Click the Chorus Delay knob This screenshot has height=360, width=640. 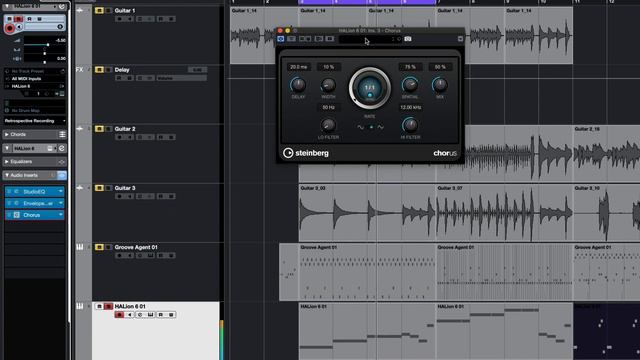298,85
